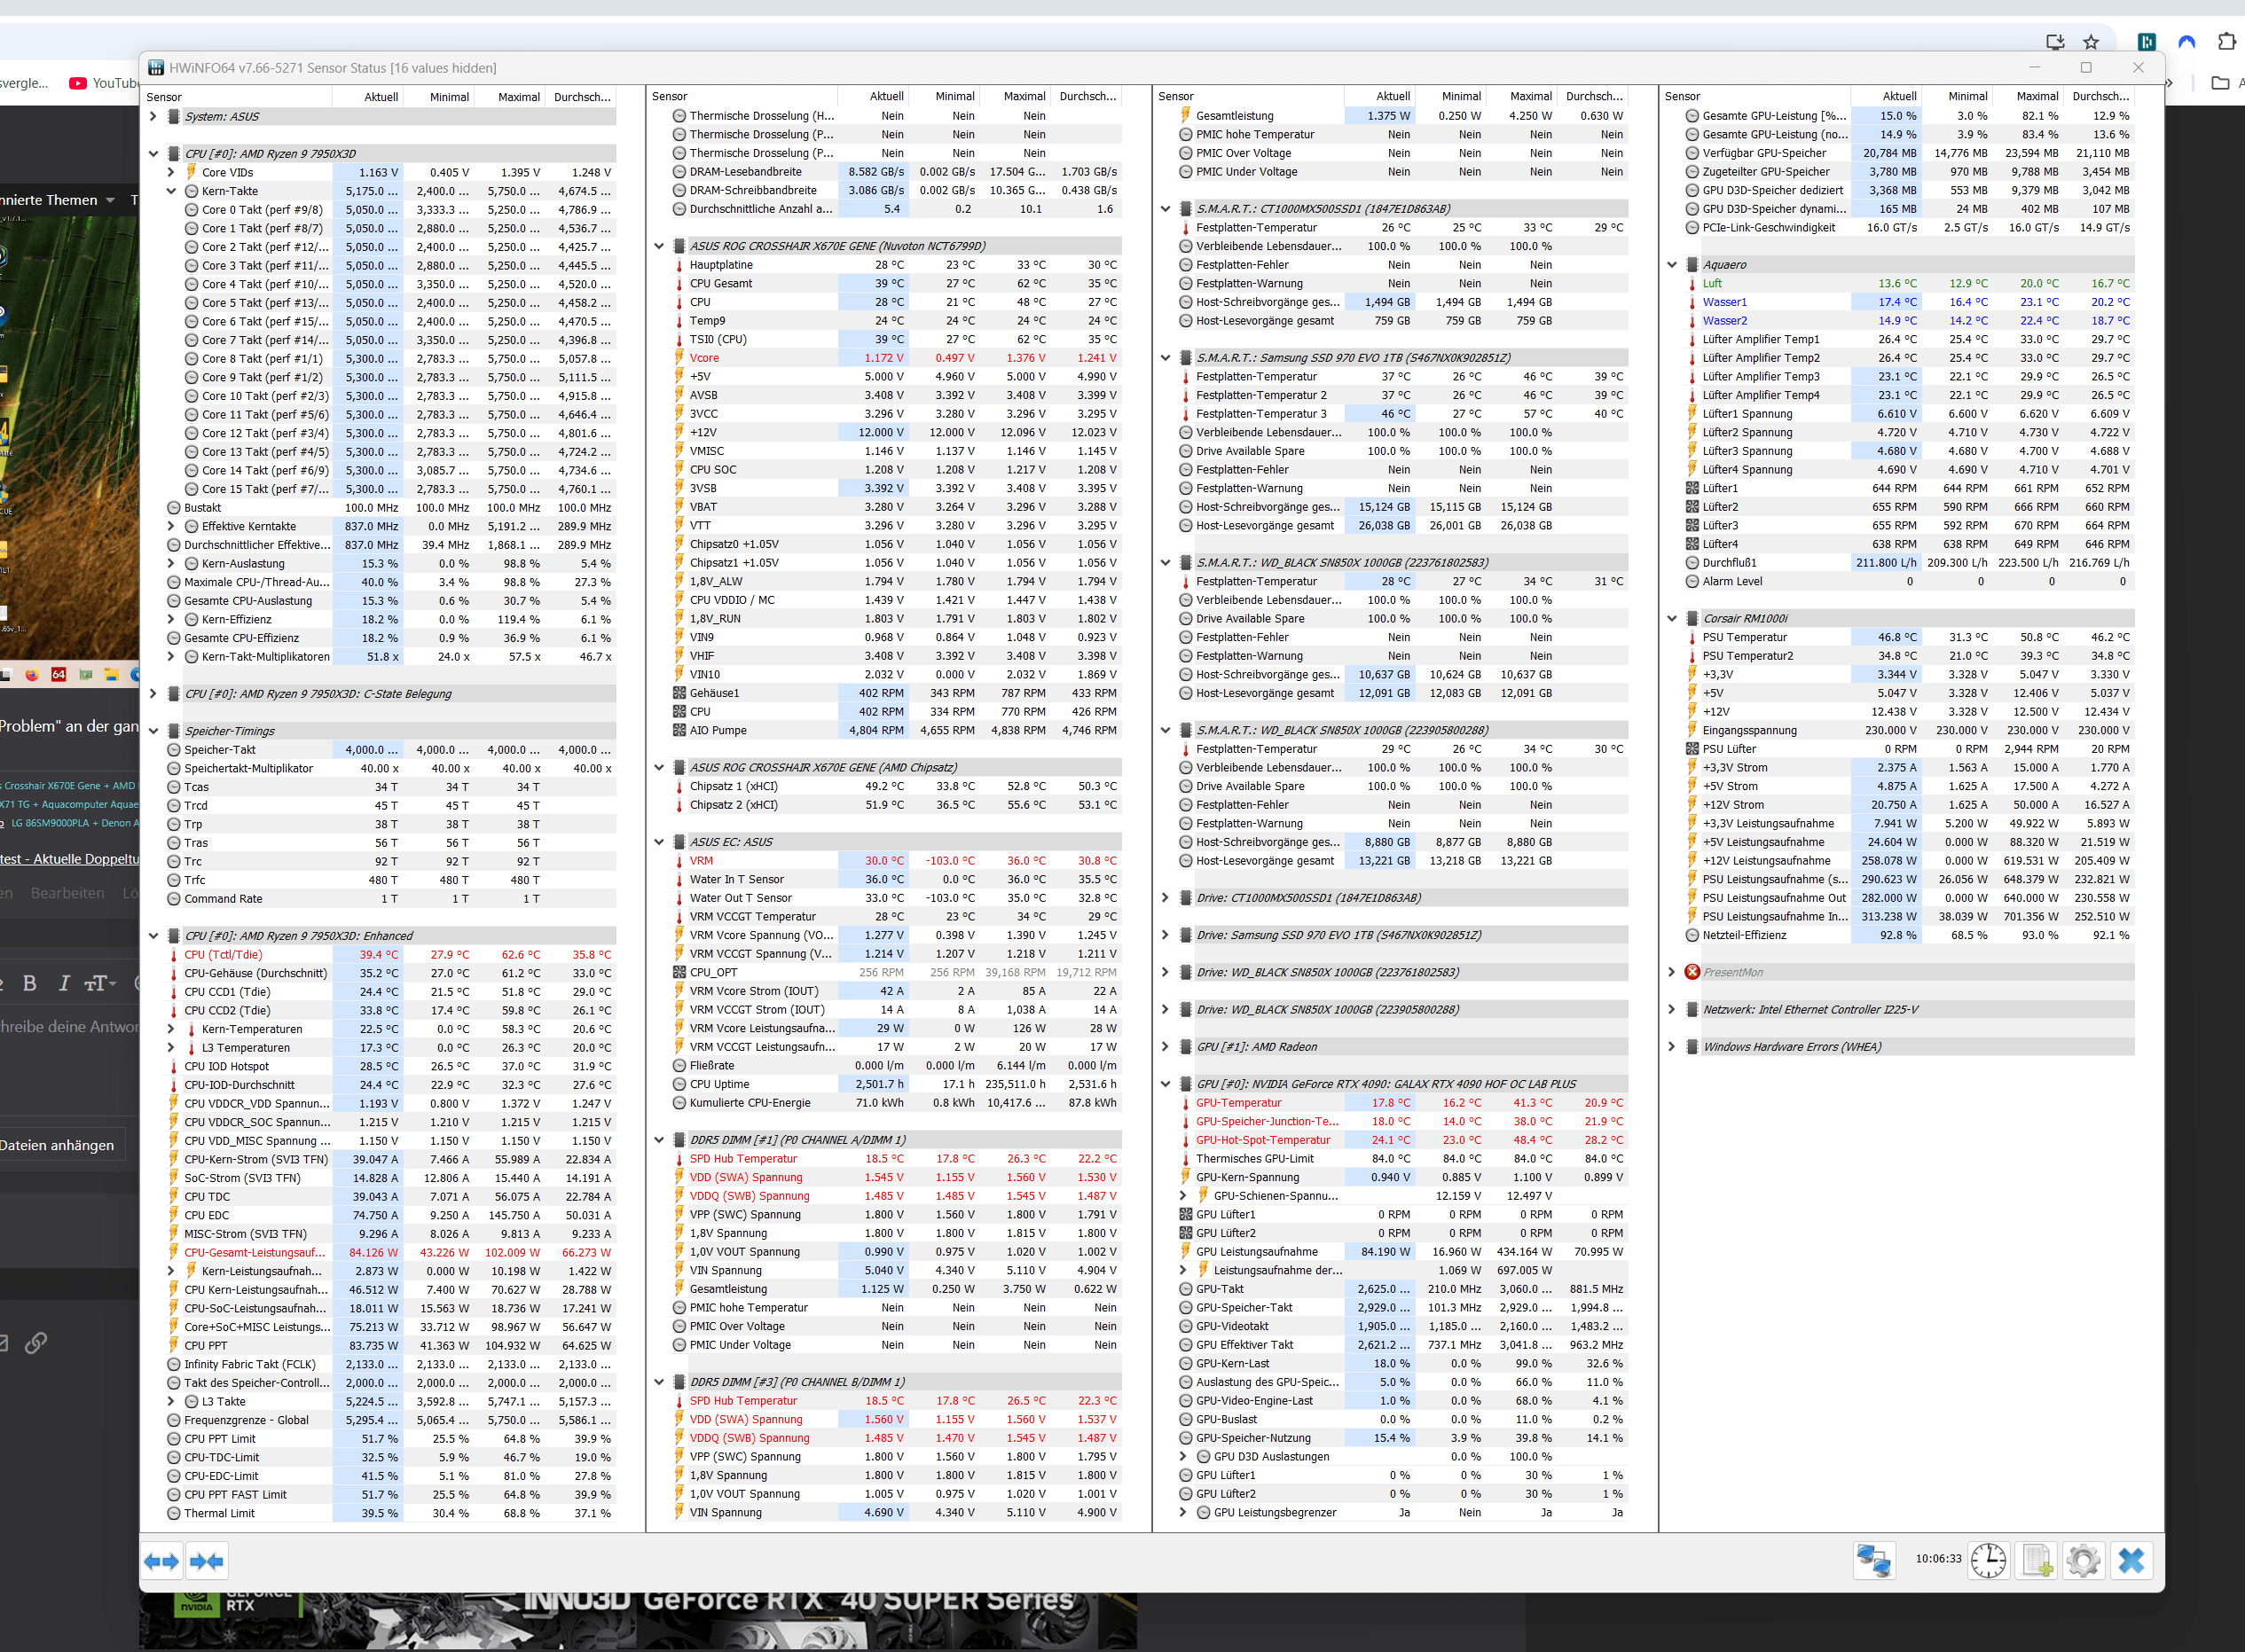Insert a link with the chain icon
This screenshot has height=1652, width=2245.
coord(36,1343)
